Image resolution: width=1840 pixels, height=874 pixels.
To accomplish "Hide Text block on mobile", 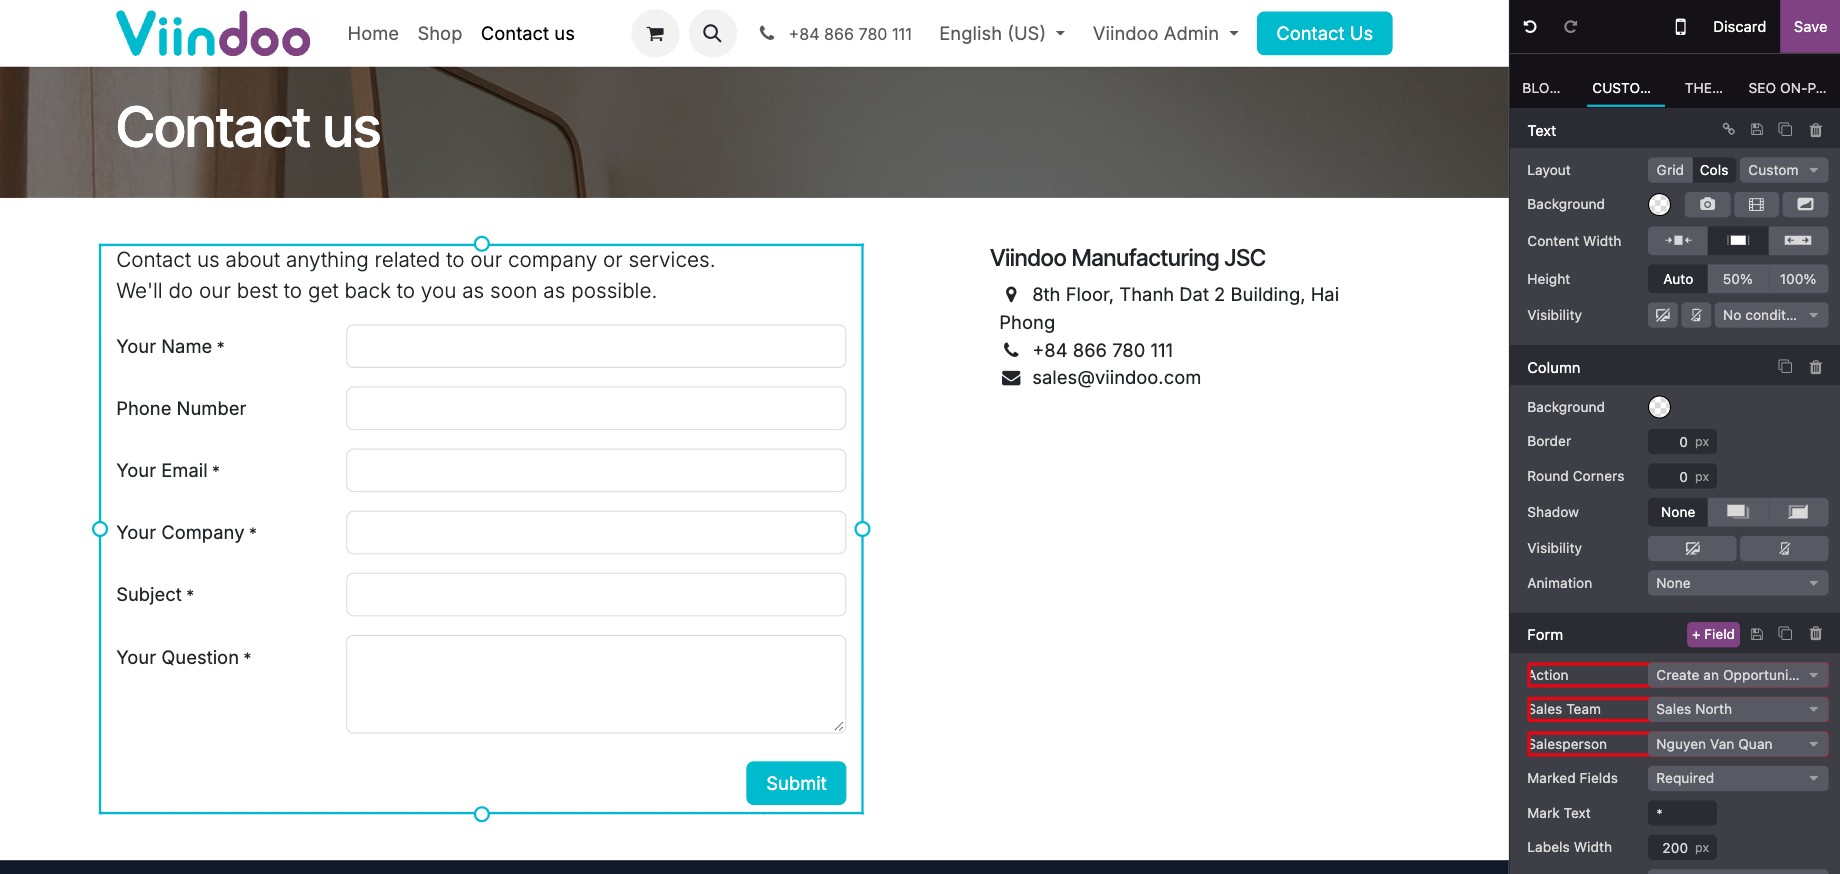I will click(x=1696, y=315).
